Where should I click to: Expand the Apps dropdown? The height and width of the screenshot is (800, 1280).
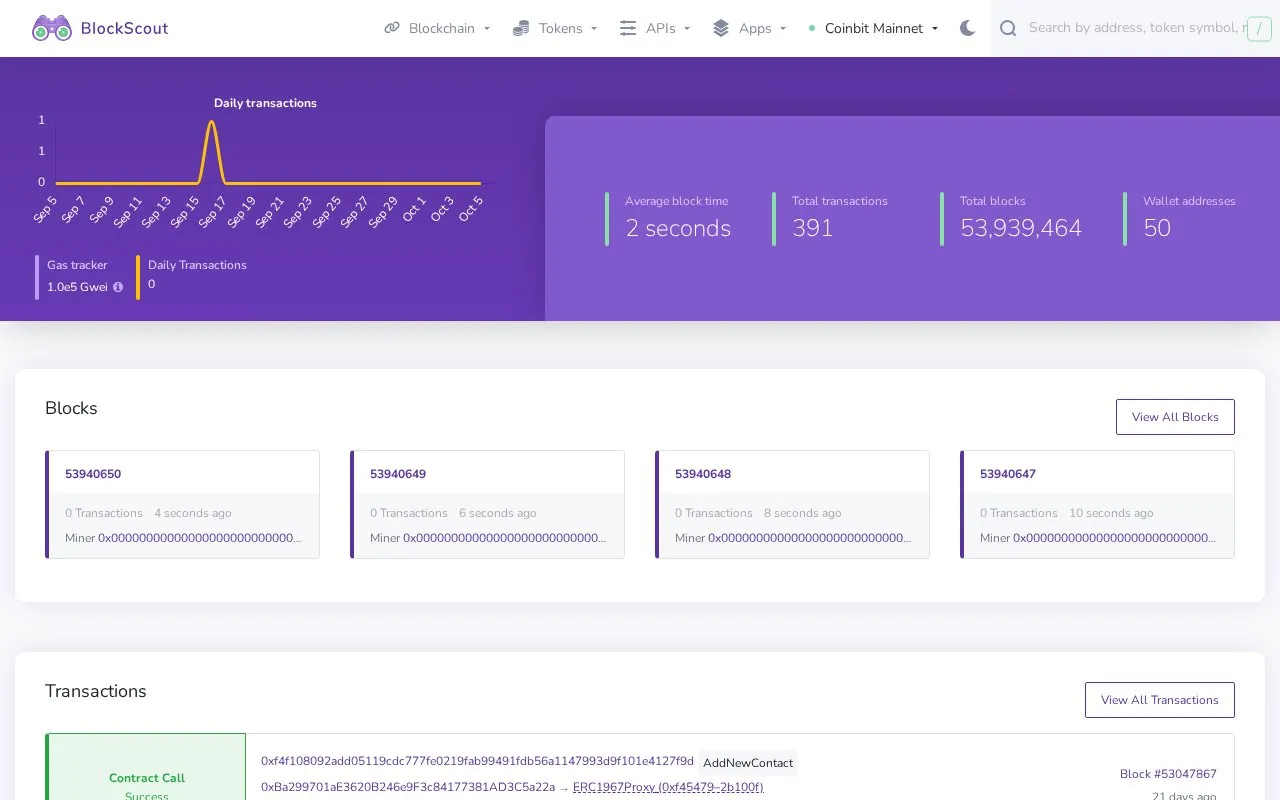[749, 28]
